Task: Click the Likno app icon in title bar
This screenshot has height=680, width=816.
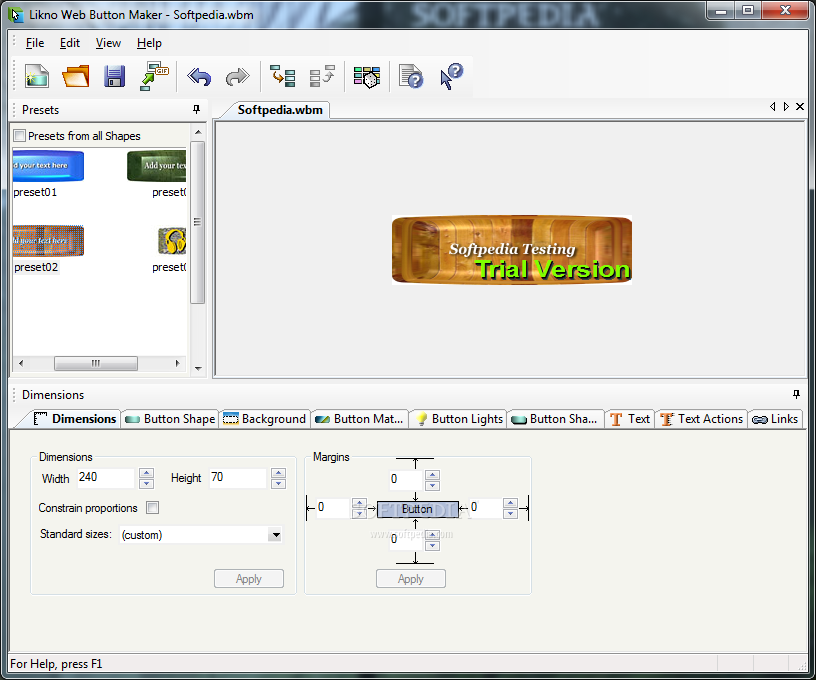Action: [x=17, y=15]
